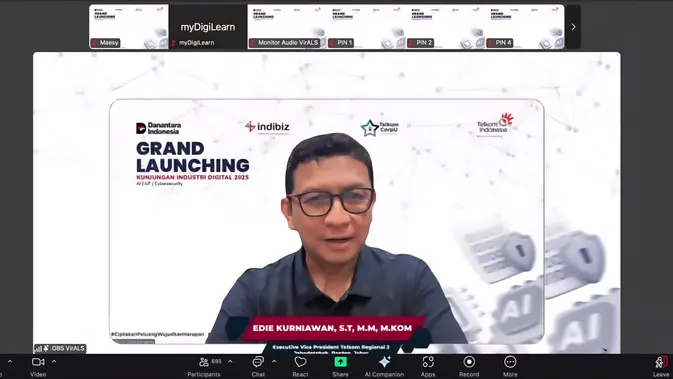Click the muted mic icon on PIN 1 tile

click(x=332, y=43)
